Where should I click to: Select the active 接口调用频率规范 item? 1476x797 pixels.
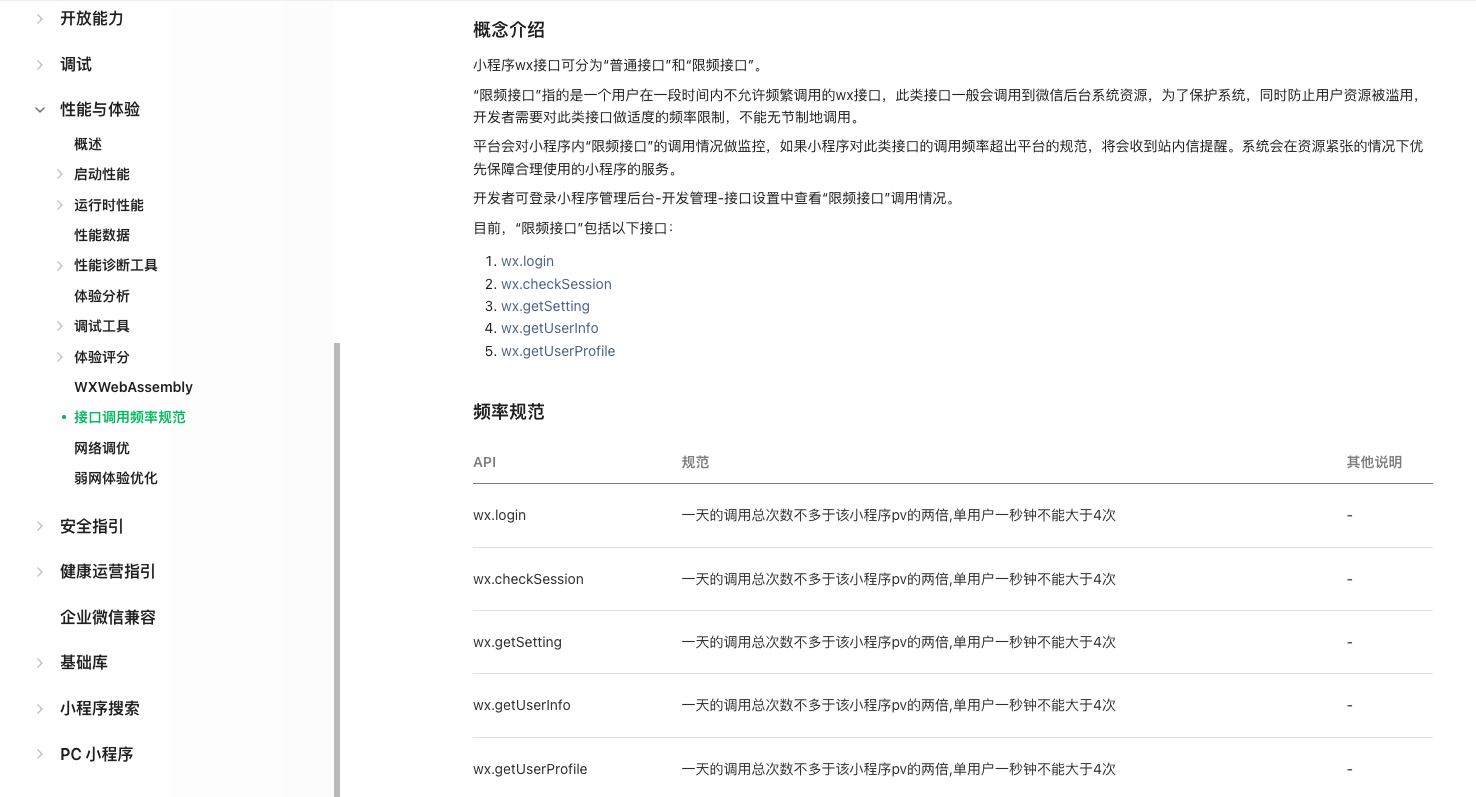130,417
